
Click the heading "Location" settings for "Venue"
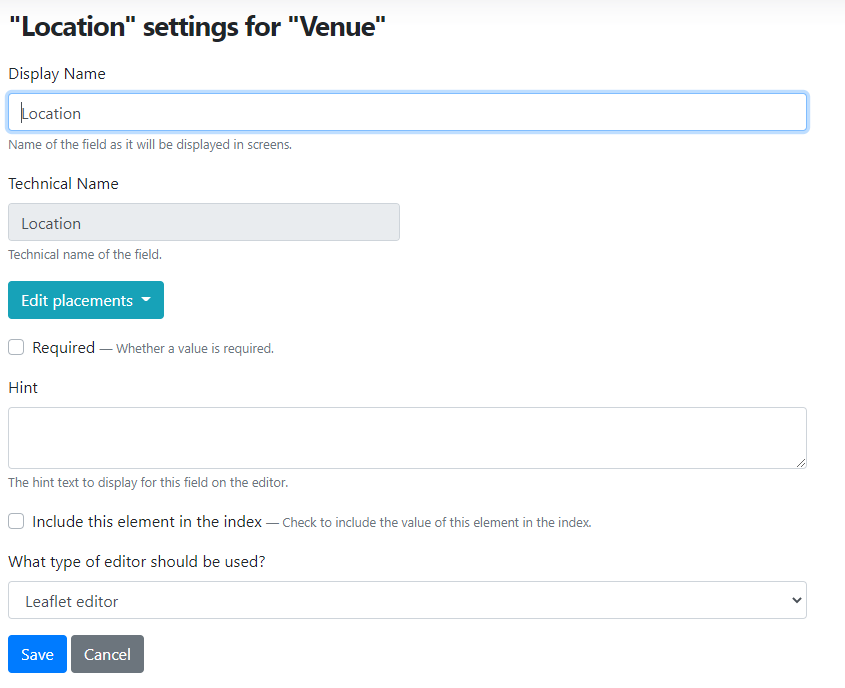[x=198, y=27]
